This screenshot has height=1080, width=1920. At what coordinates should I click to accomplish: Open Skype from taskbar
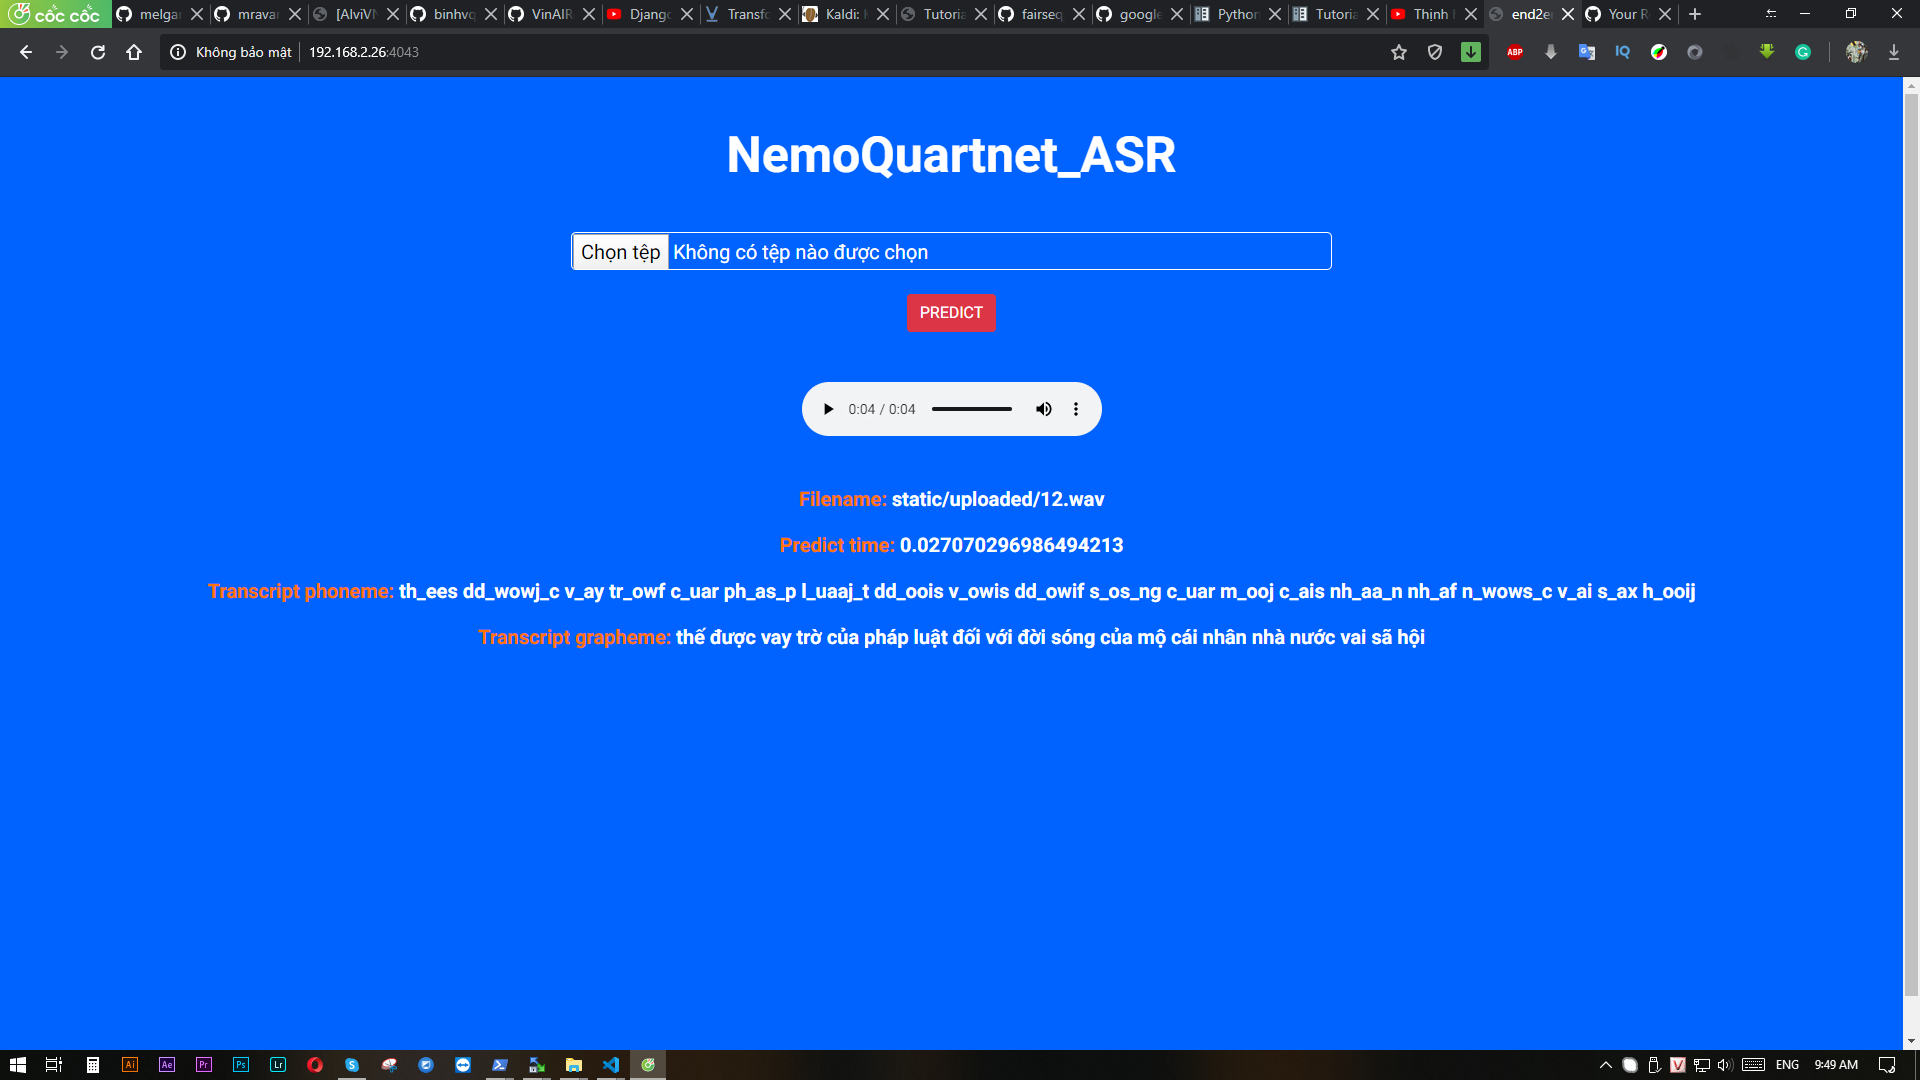(x=352, y=1065)
